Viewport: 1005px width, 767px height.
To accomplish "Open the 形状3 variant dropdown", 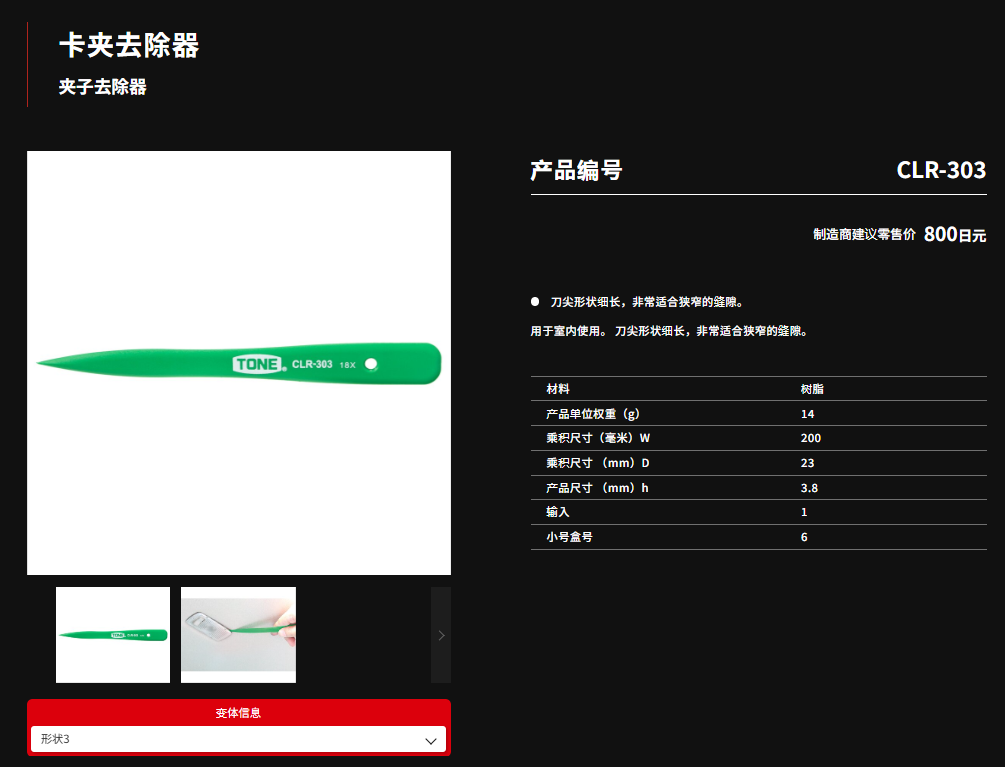I will (x=238, y=740).
